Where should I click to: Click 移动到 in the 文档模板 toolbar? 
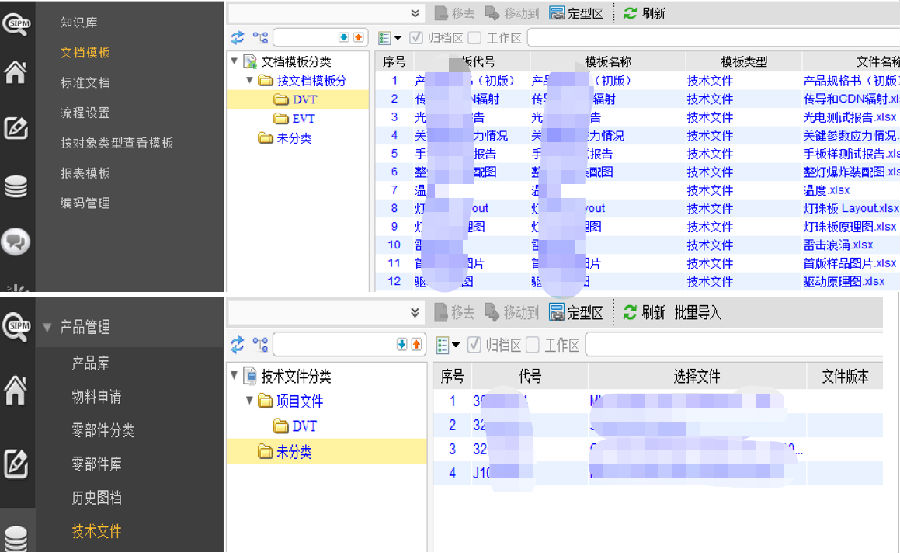coord(512,13)
